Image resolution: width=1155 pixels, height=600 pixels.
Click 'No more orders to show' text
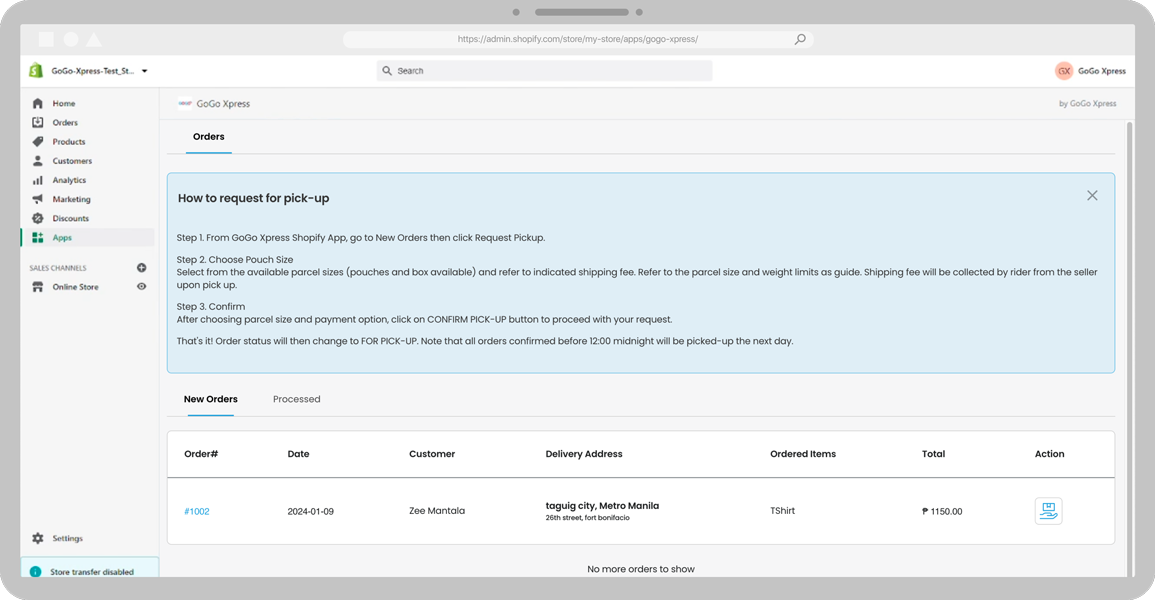click(x=641, y=569)
